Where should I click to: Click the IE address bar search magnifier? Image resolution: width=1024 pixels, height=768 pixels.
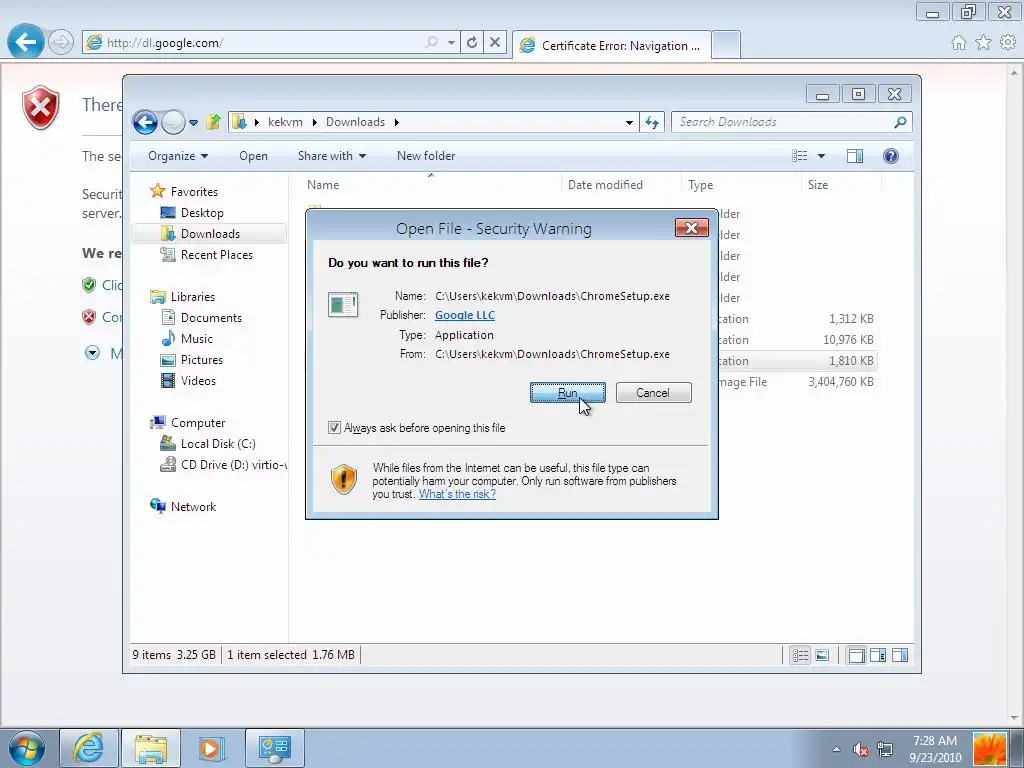click(432, 42)
